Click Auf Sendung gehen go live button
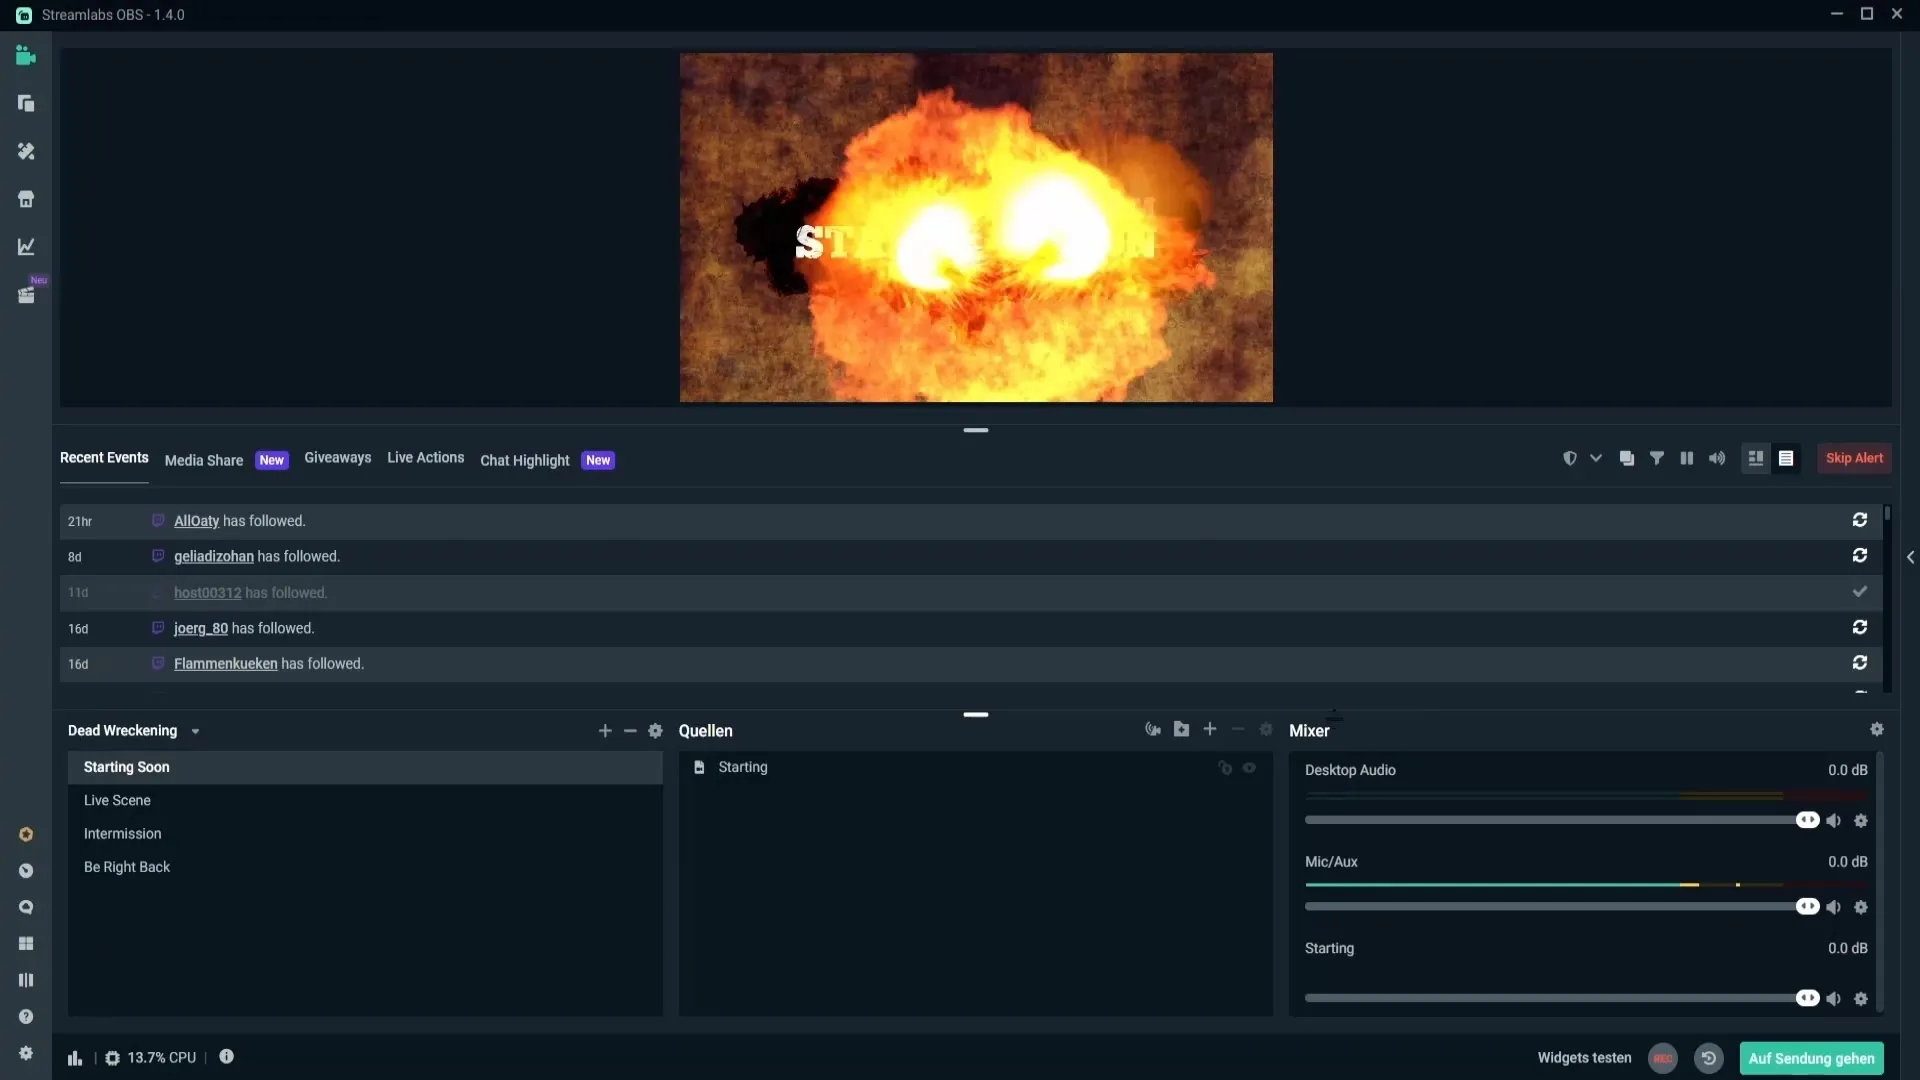The width and height of the screenshot is (1920, 1080). click(x=1812, y=1058)
